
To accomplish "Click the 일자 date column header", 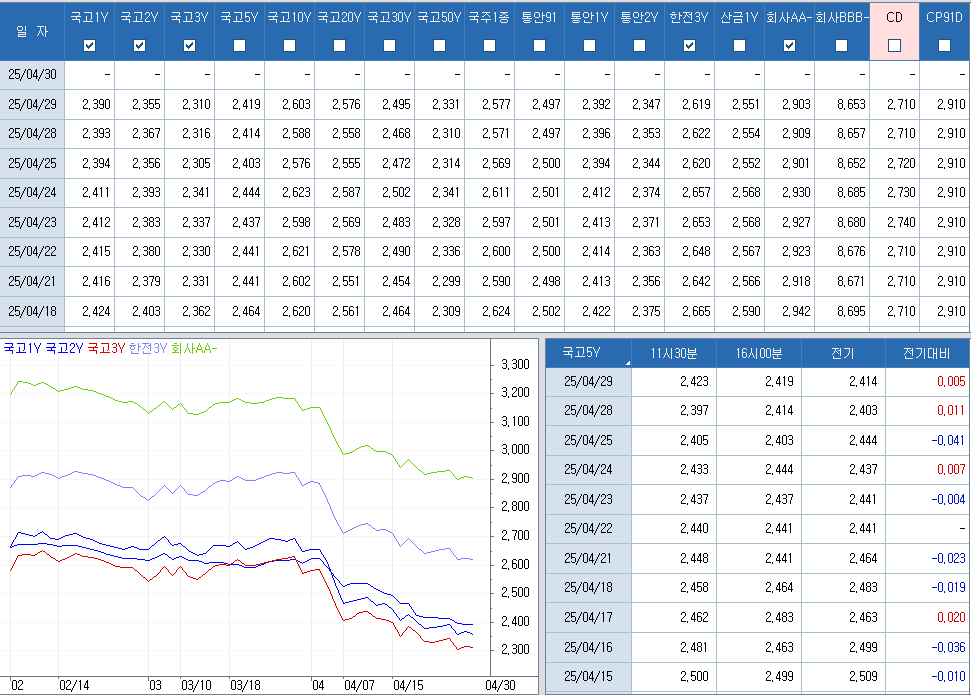I will pos(32,31).
